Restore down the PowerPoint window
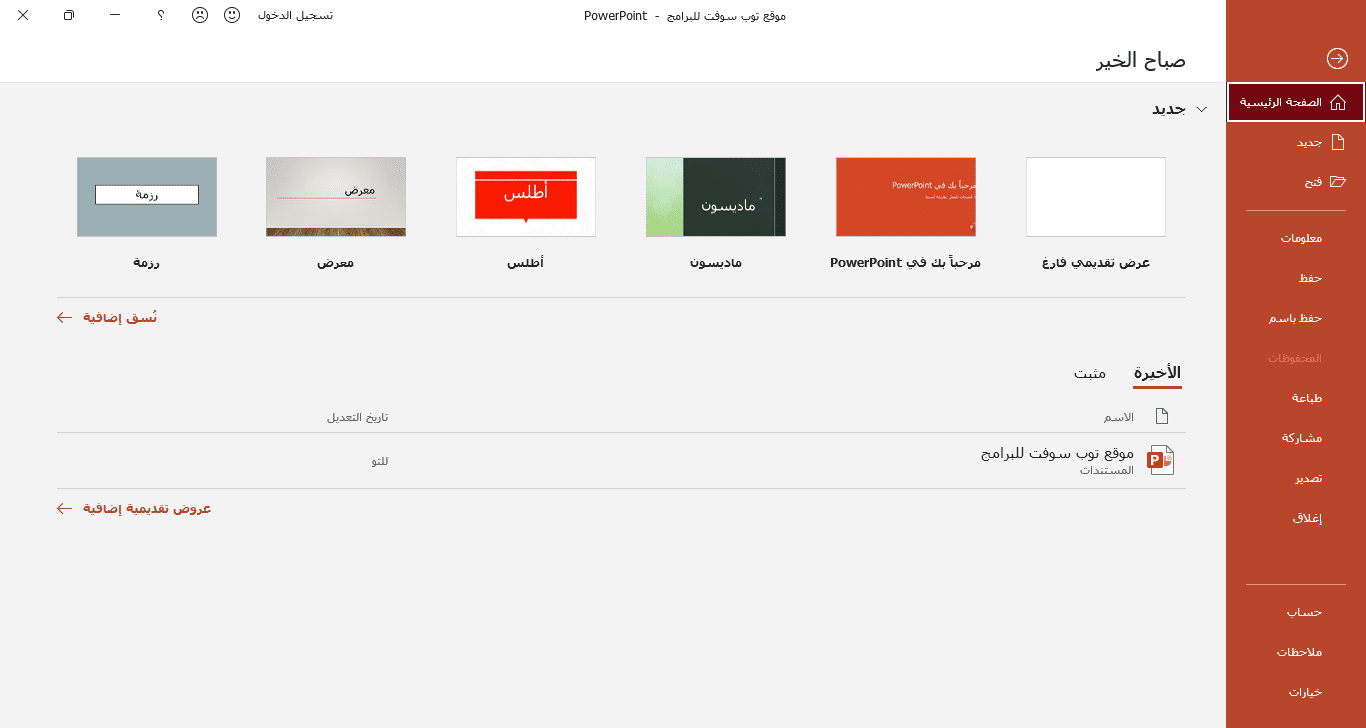The image size is (1366, 728). point(68,15)
